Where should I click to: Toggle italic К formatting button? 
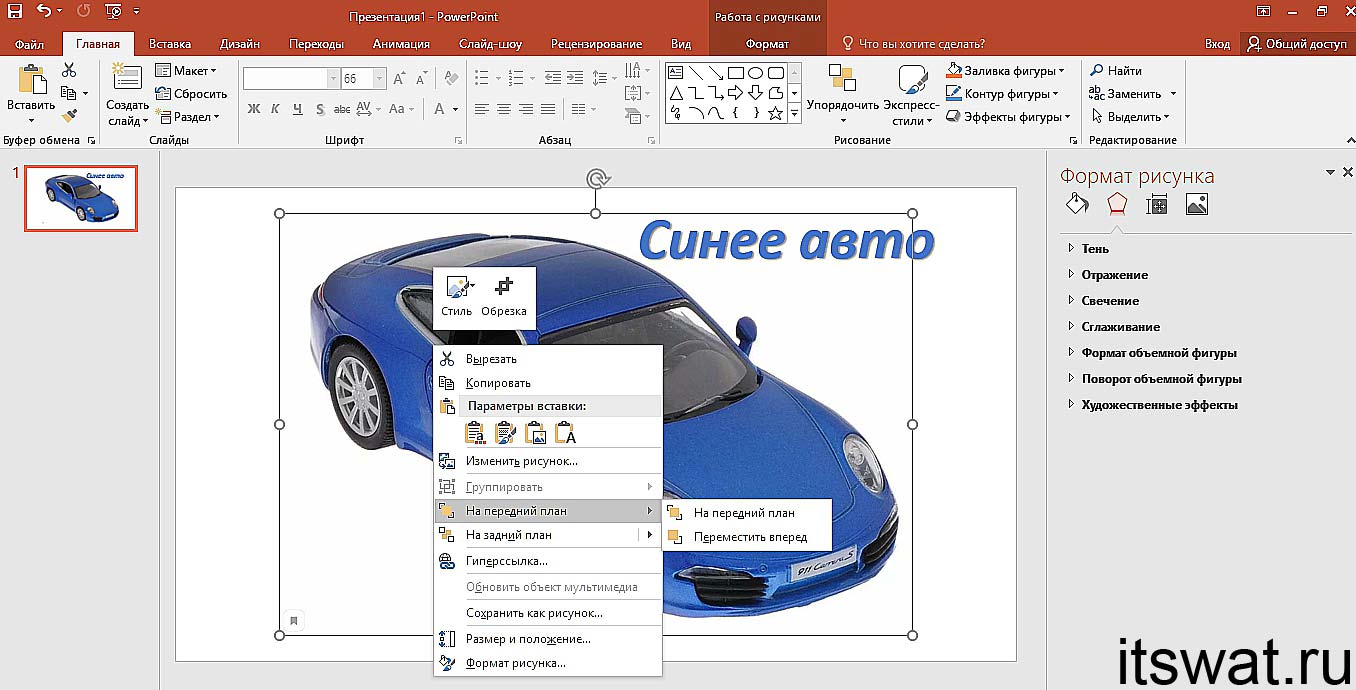click(x=276, y=109)
